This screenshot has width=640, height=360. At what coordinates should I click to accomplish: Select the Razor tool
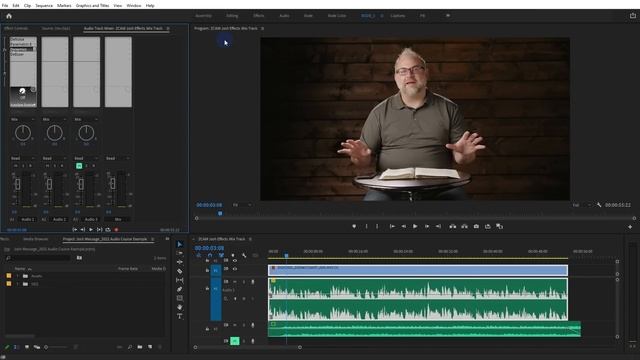180,271
